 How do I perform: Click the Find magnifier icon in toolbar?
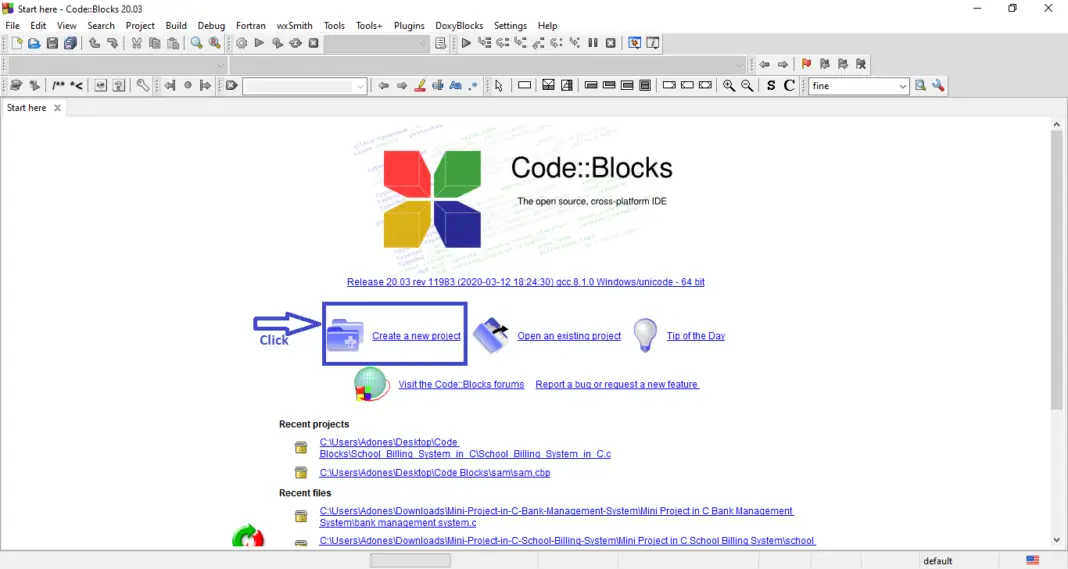[197, 44]
